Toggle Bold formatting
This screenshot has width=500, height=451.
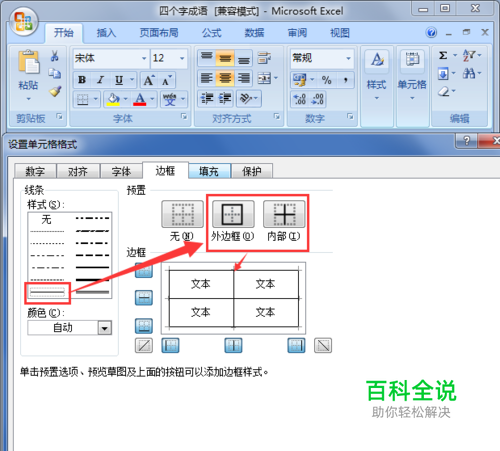[x=82, y=80]
